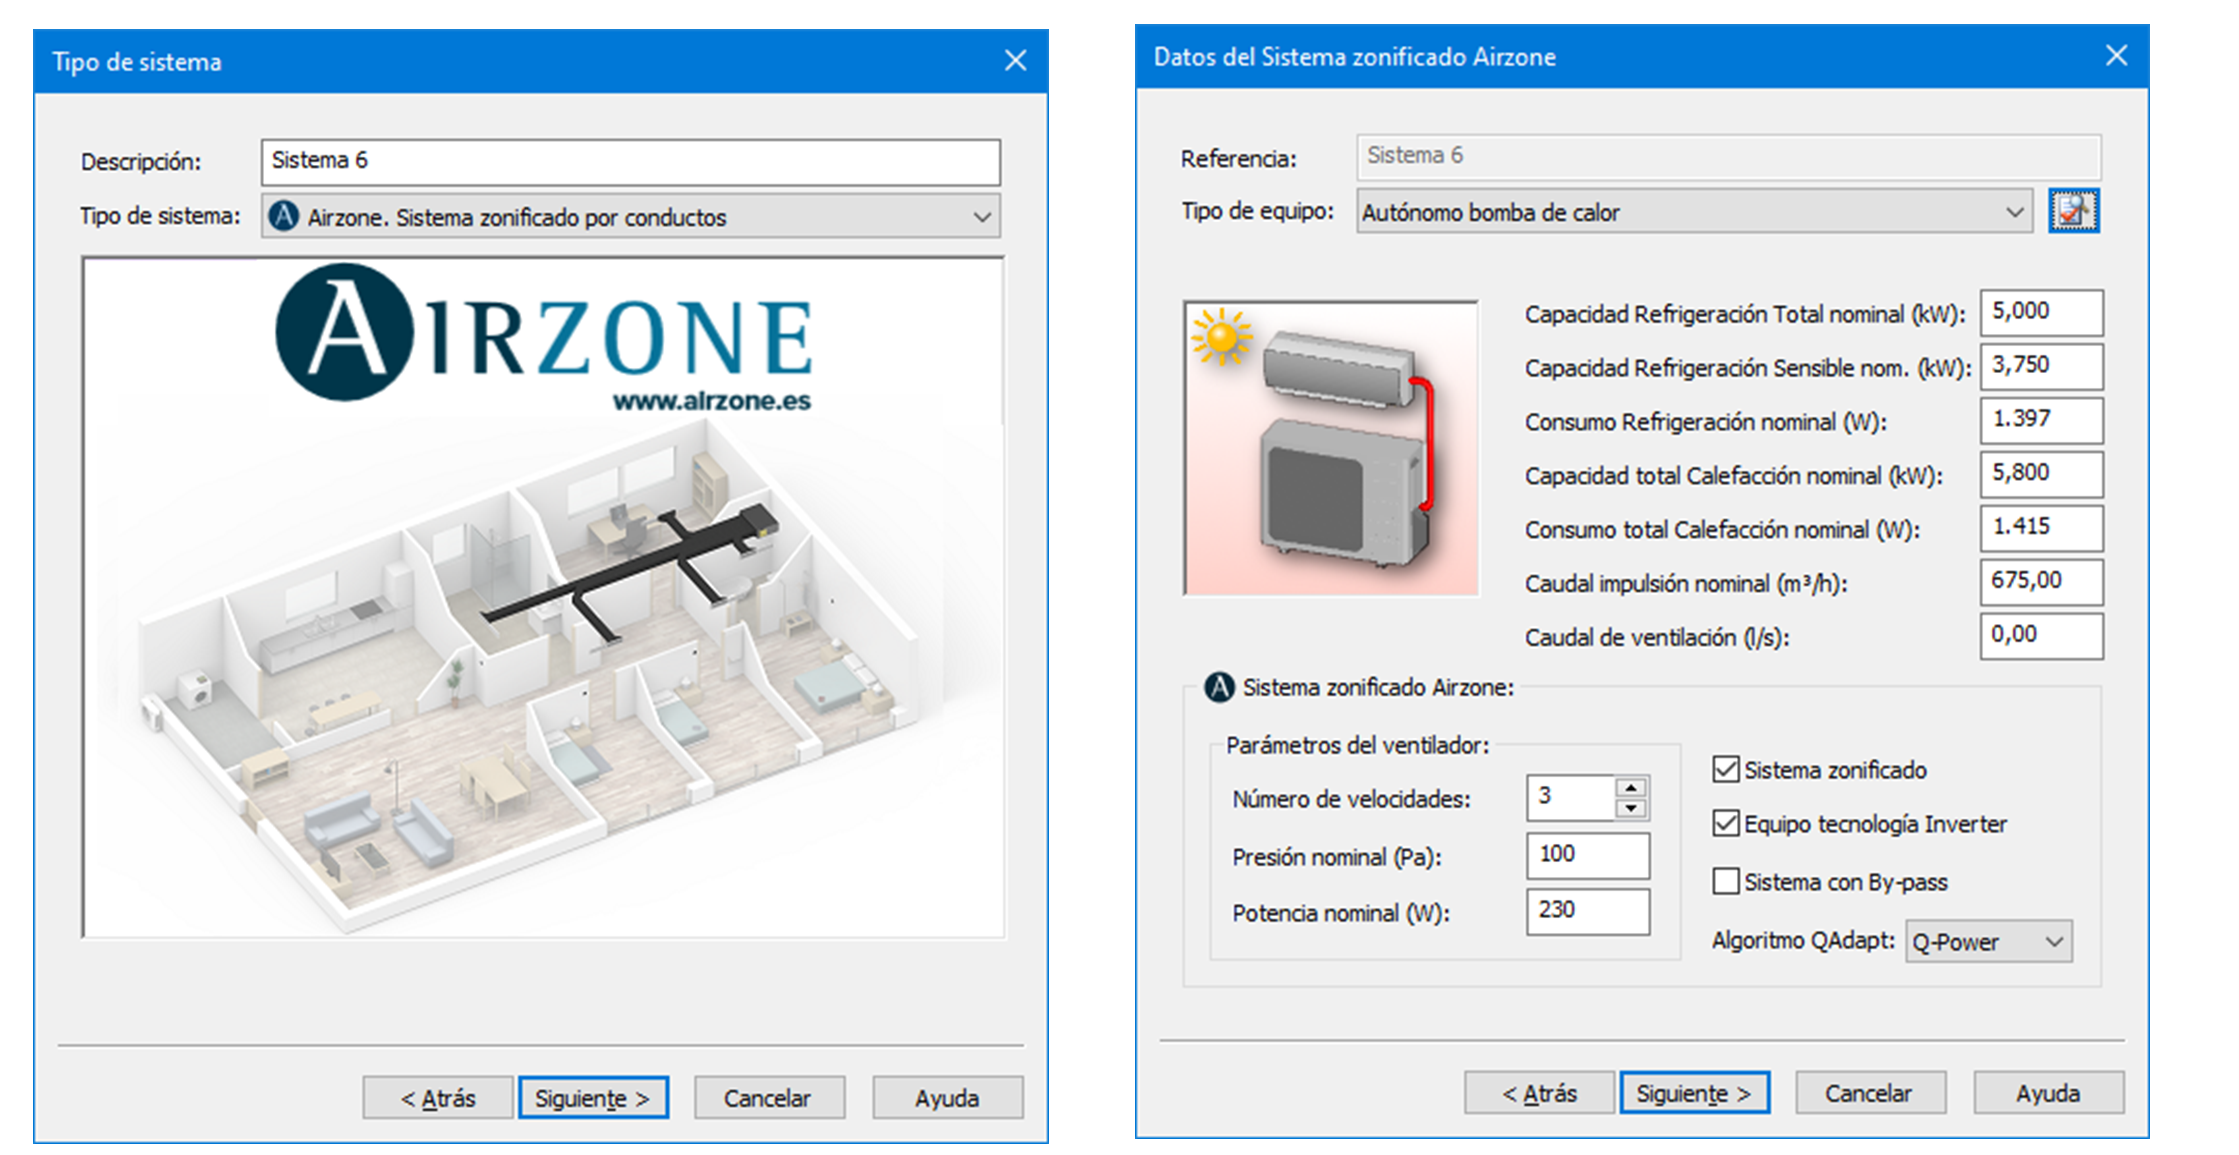Edit Consumo Refrigeración nominal value 1.397
The image size is (2239, 1155).
pos(2041,420)
